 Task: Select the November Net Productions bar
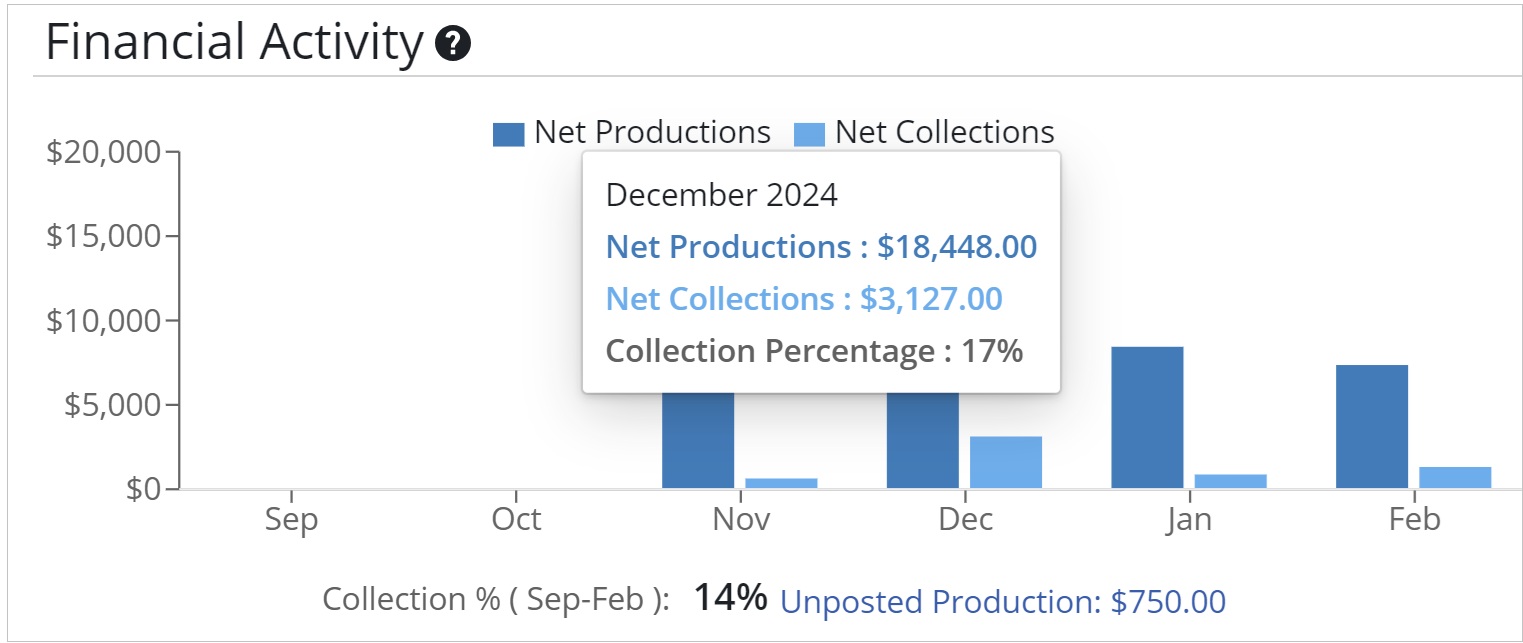698,440
